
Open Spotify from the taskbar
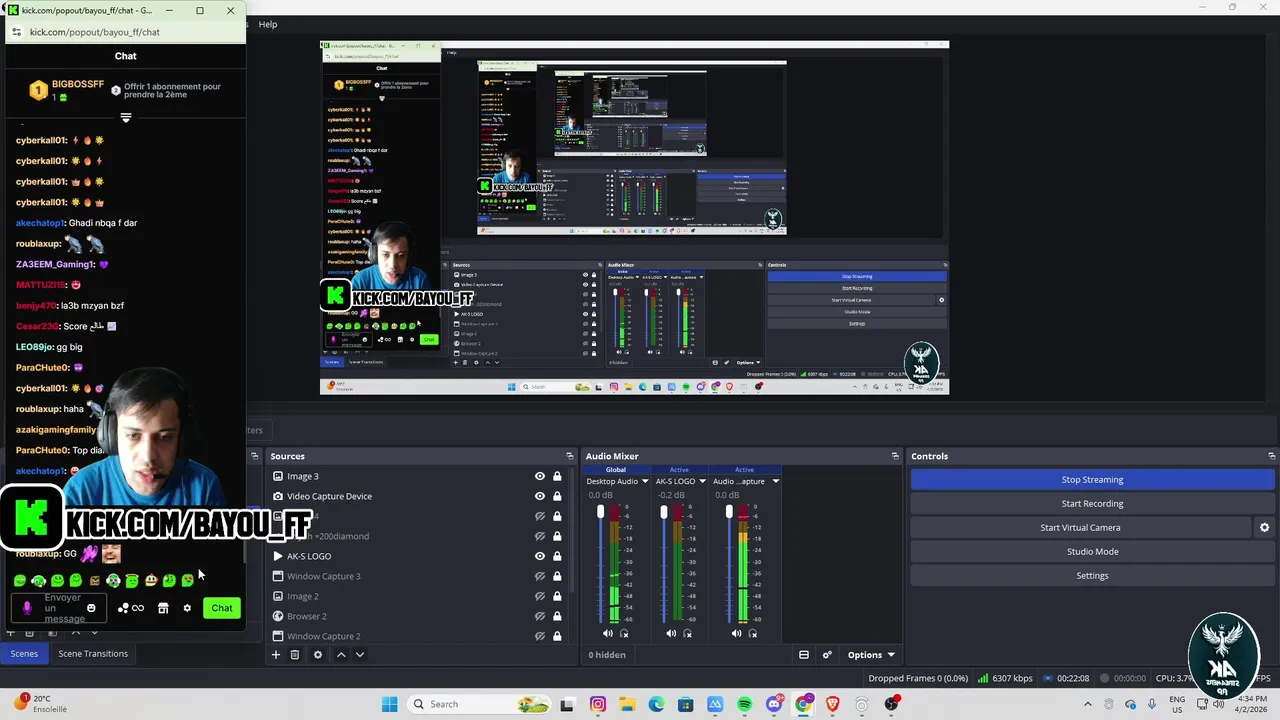[x=744, y=704]
